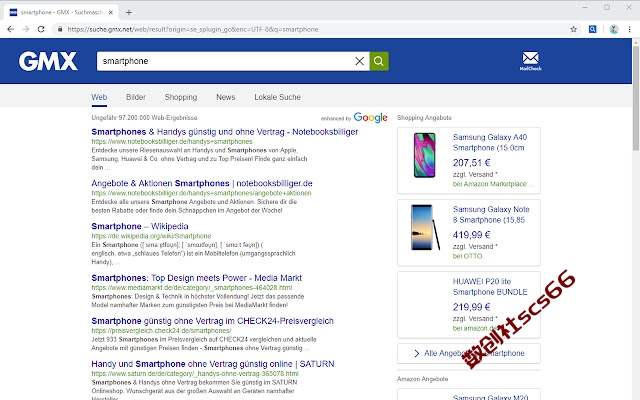Click the green search magnifier button
Image resolution: width=640 pixels, height=400 pixels.
coord(379,61)
